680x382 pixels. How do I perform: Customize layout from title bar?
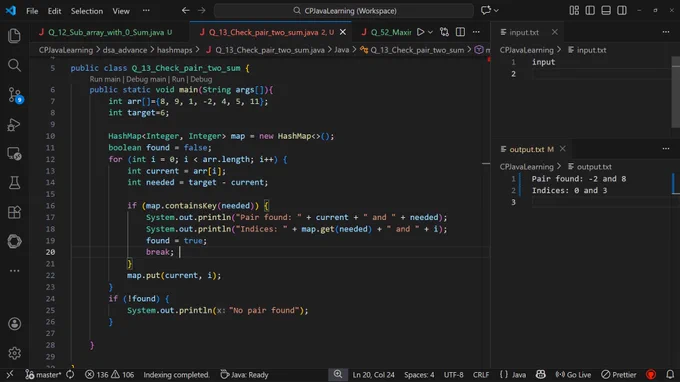pos(574,10)
